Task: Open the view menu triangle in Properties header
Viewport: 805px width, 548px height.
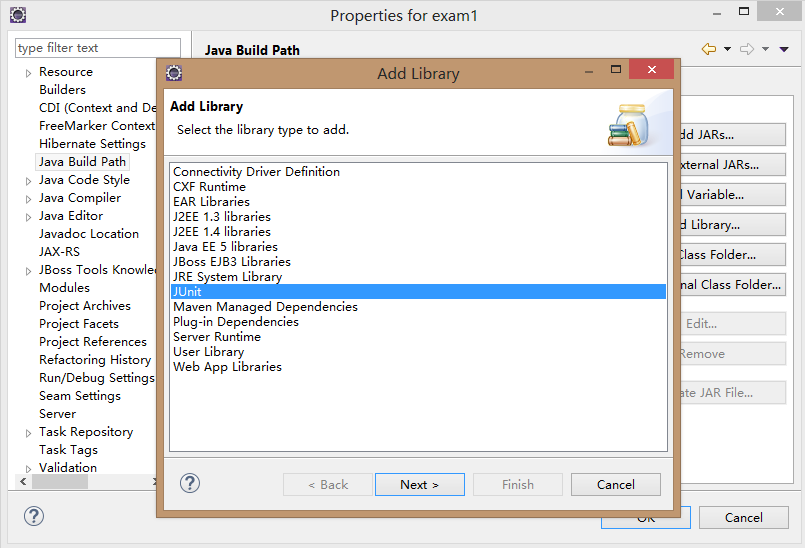Action: (x=784, y=49)
